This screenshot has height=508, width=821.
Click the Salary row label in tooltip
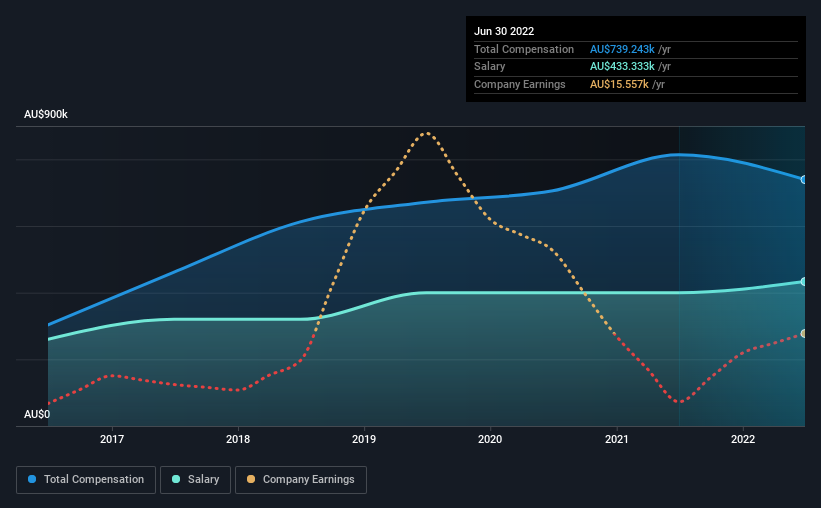click(490, 67)
